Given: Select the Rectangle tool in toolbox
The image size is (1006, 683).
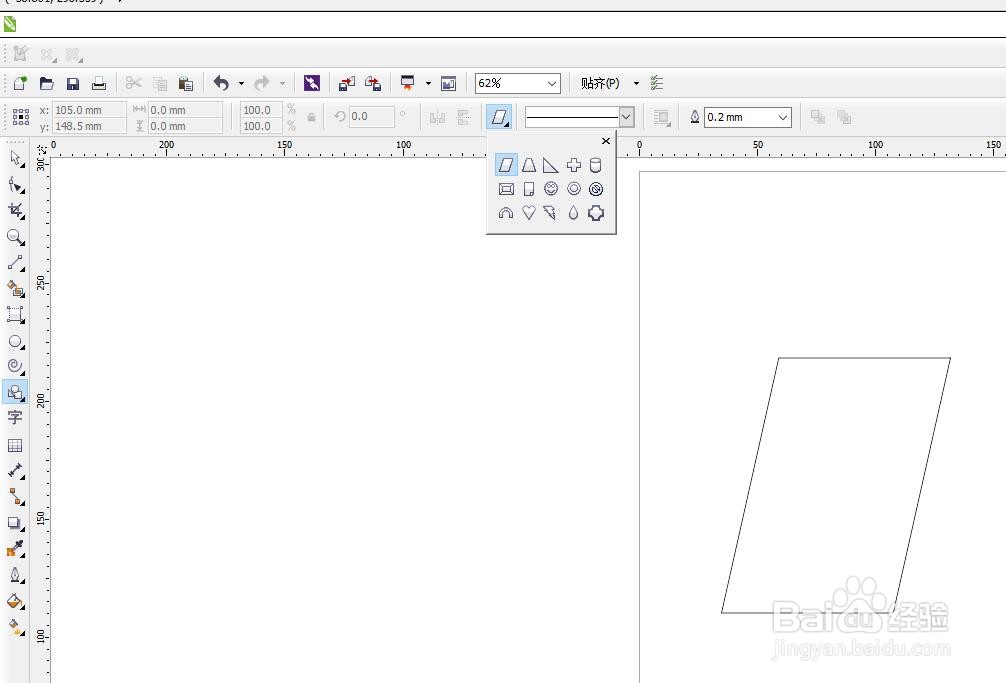Looking at the screenshot, I should pyautogui.click(x=15, y=314).
